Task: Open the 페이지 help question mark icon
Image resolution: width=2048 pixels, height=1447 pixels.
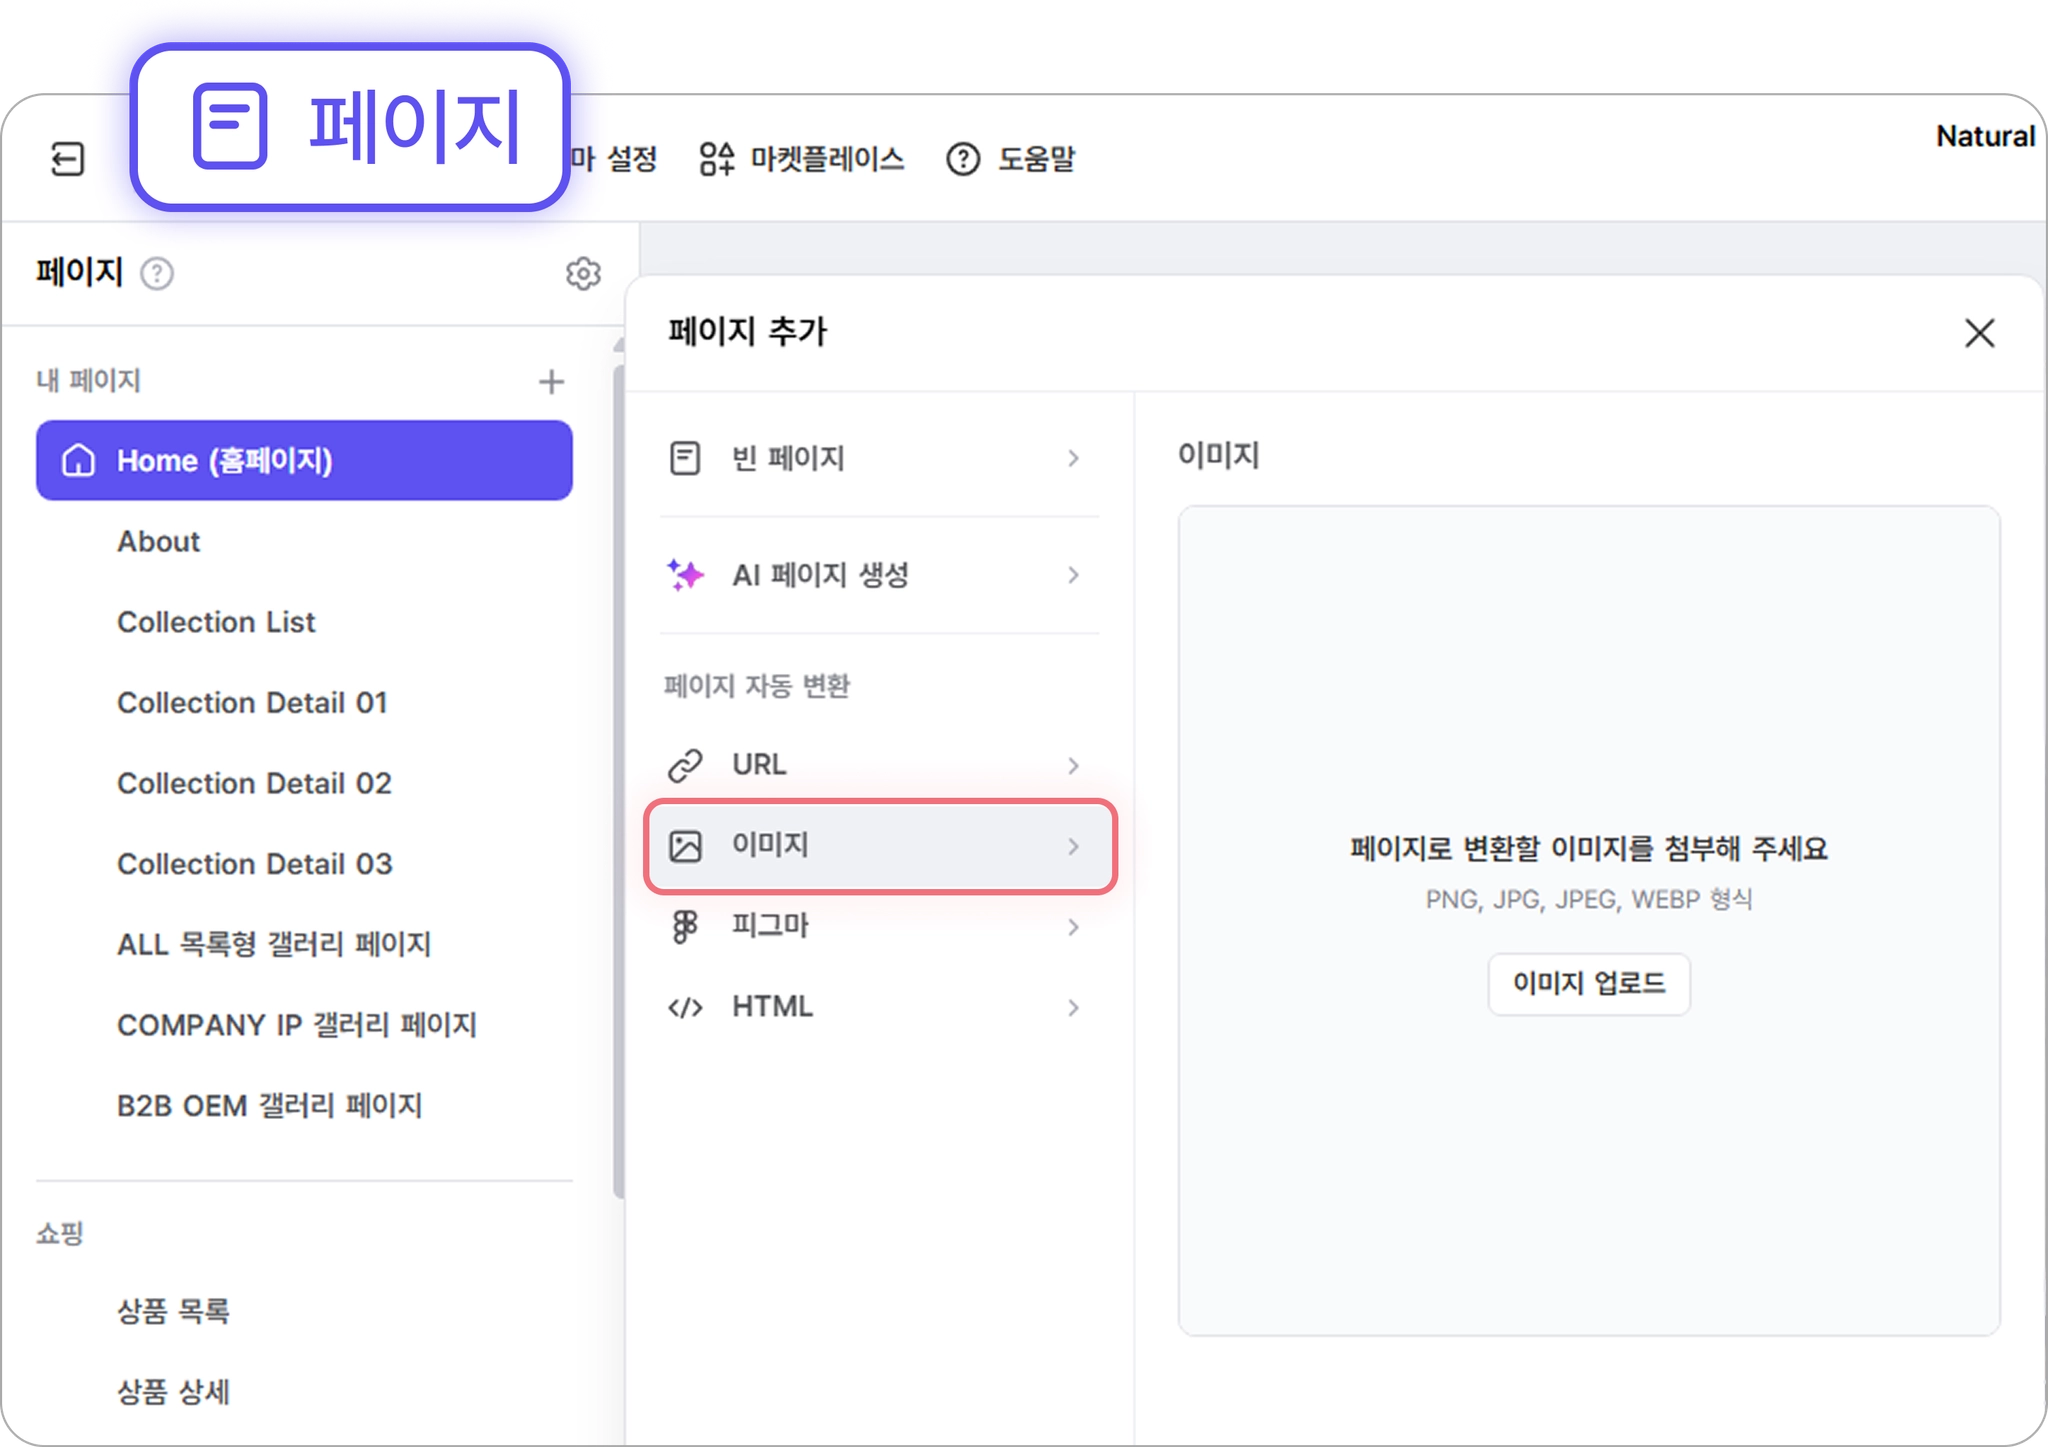Action: coord(157,273)
